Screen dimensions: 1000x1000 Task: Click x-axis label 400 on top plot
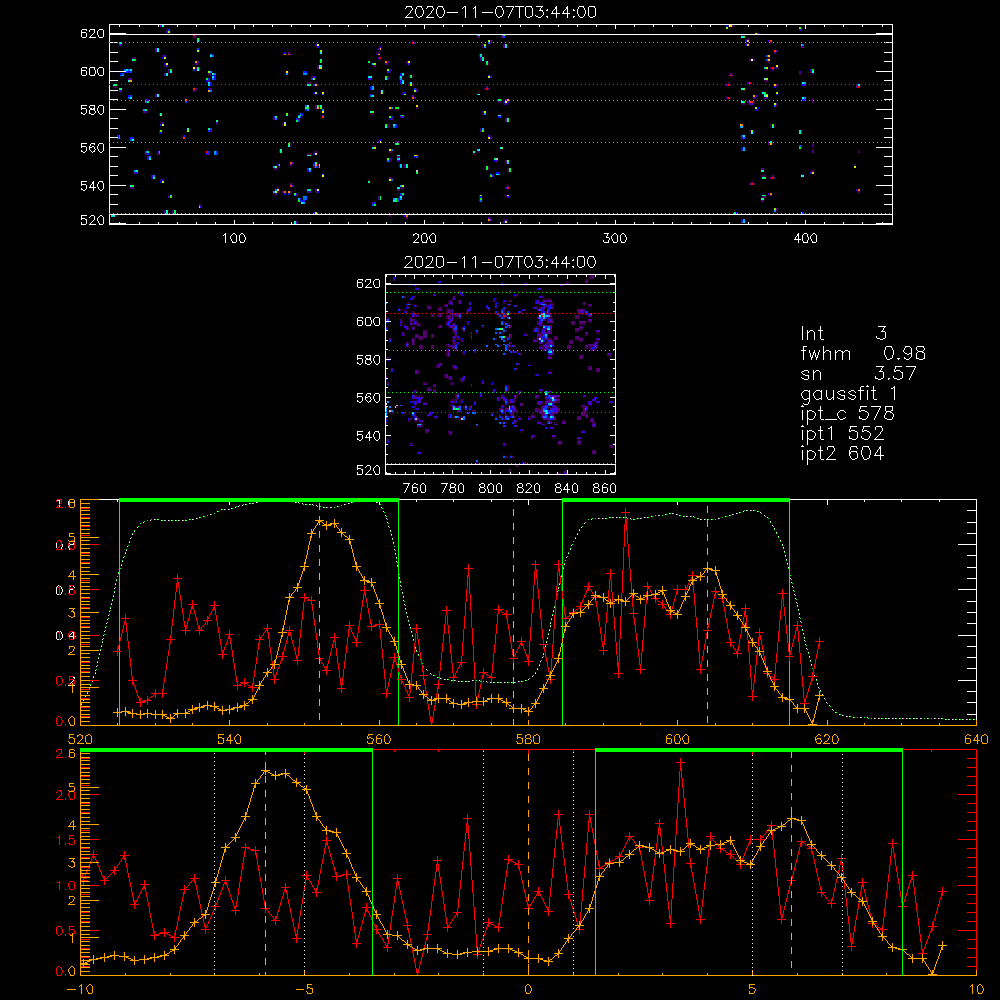[x=805, y=239]
